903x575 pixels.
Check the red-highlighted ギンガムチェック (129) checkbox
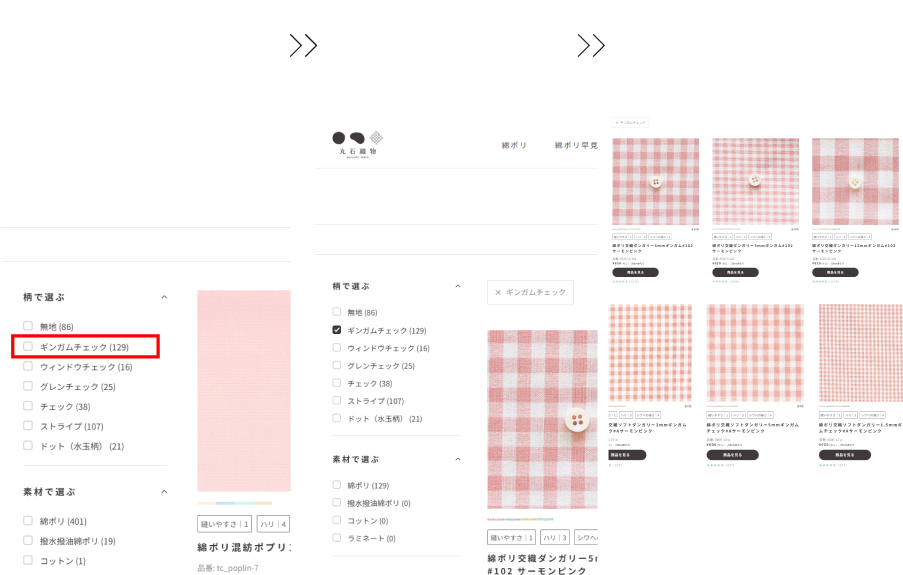click(29, 347)
